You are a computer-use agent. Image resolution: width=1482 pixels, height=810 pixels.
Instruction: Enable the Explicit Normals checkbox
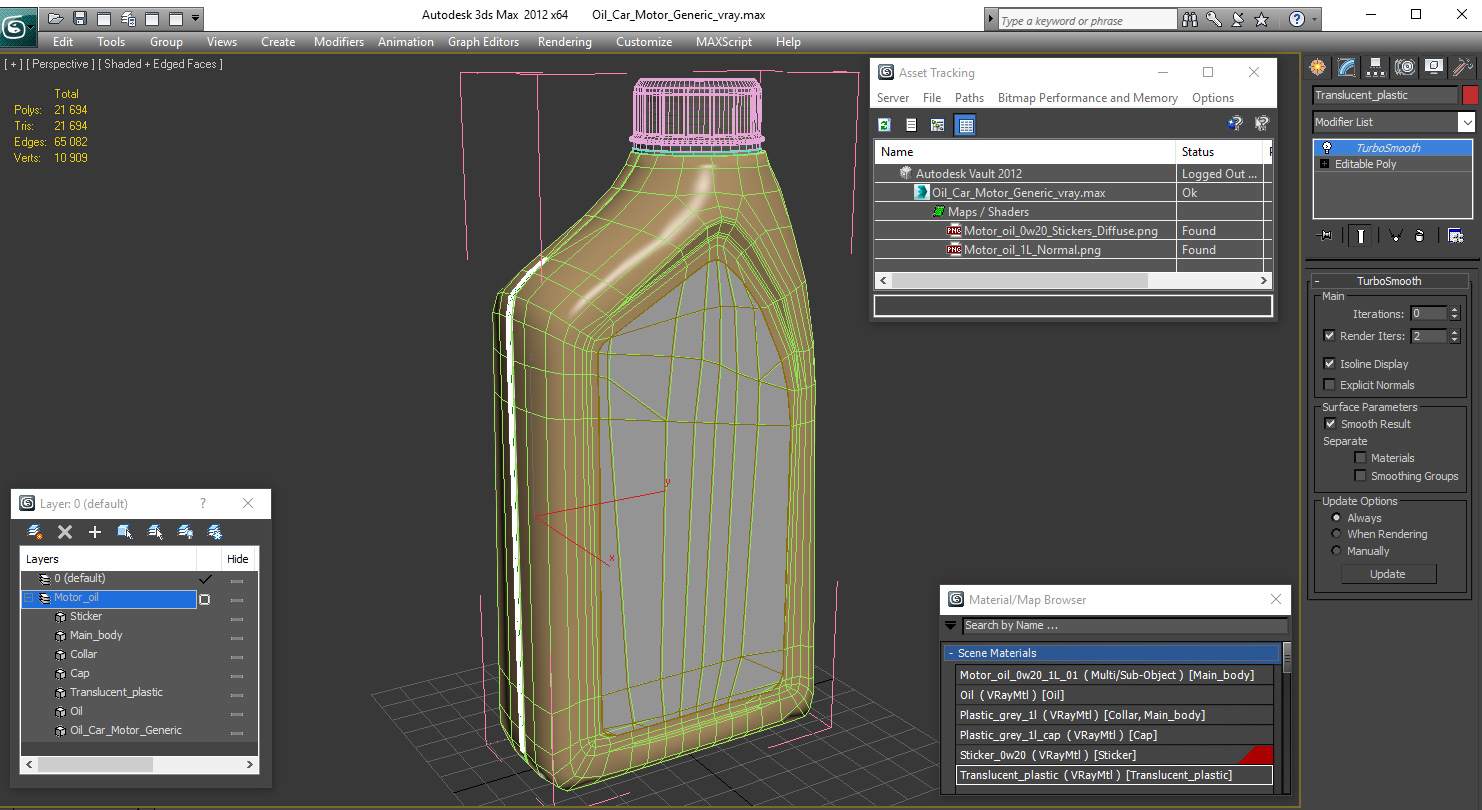pyautogui.click(x=1329, y=385)
